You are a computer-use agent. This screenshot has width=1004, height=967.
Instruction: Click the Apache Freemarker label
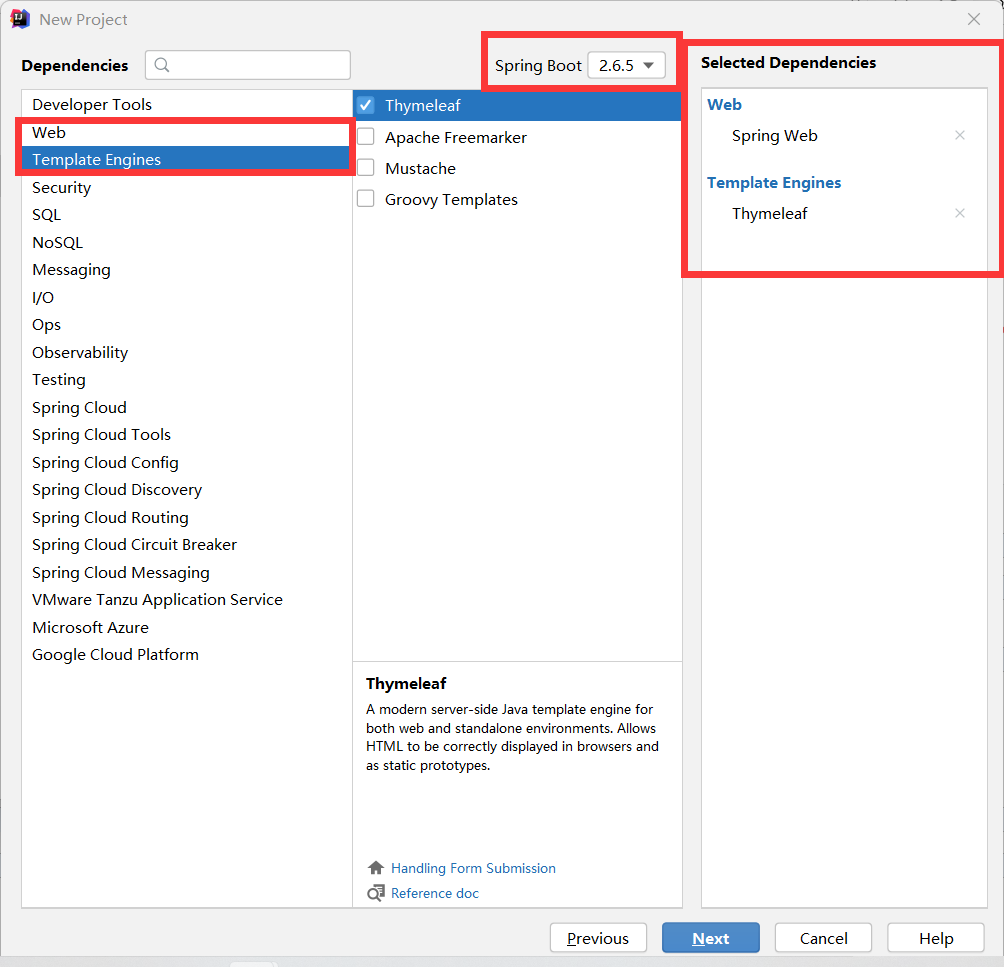click(456, 138)
